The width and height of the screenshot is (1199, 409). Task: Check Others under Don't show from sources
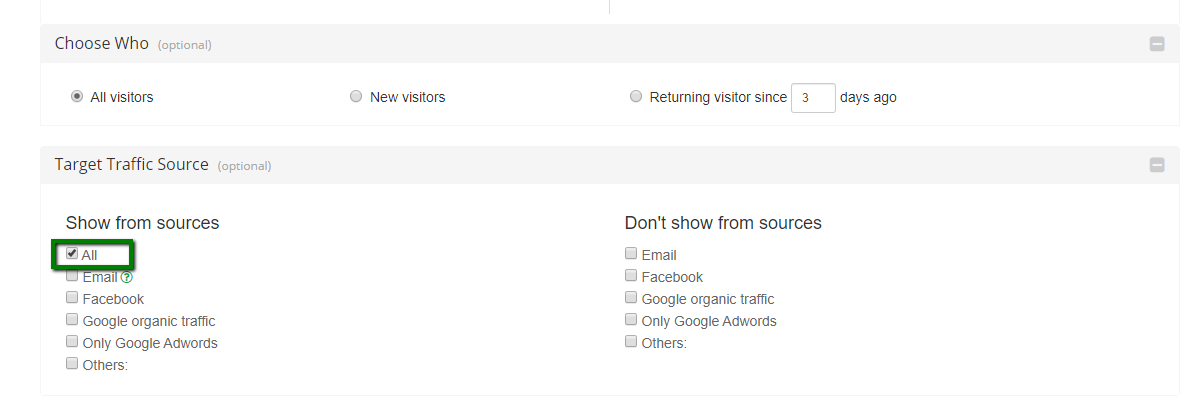click(631, 342)
